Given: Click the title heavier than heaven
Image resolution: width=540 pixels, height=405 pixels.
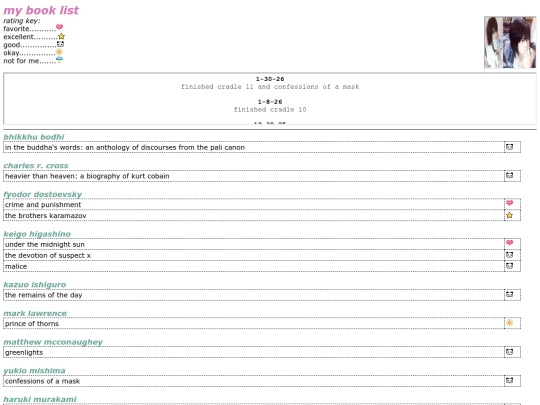Looking at the screenshot, I should tap(87, 176).
